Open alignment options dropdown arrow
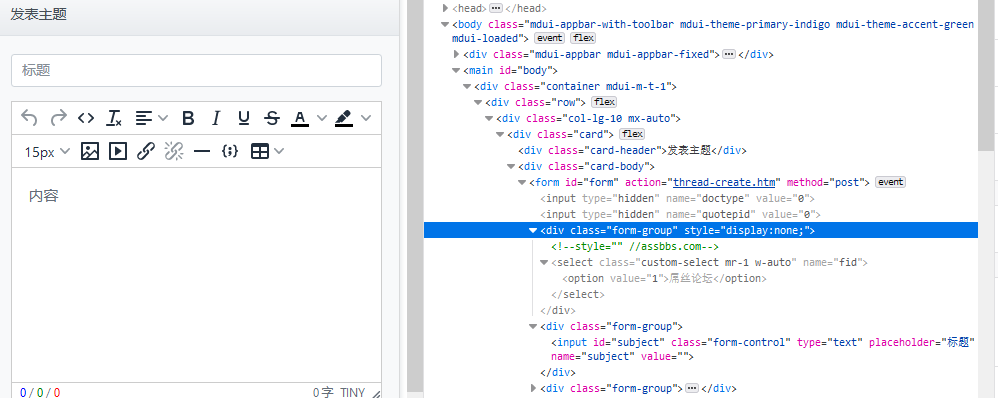The height and width of the screenshot is (398, 998). tap(162, 118)
